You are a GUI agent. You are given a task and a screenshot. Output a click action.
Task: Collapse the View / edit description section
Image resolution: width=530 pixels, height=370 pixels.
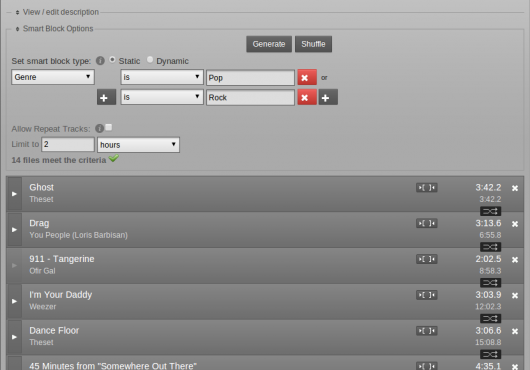click(x=17, y=13)
